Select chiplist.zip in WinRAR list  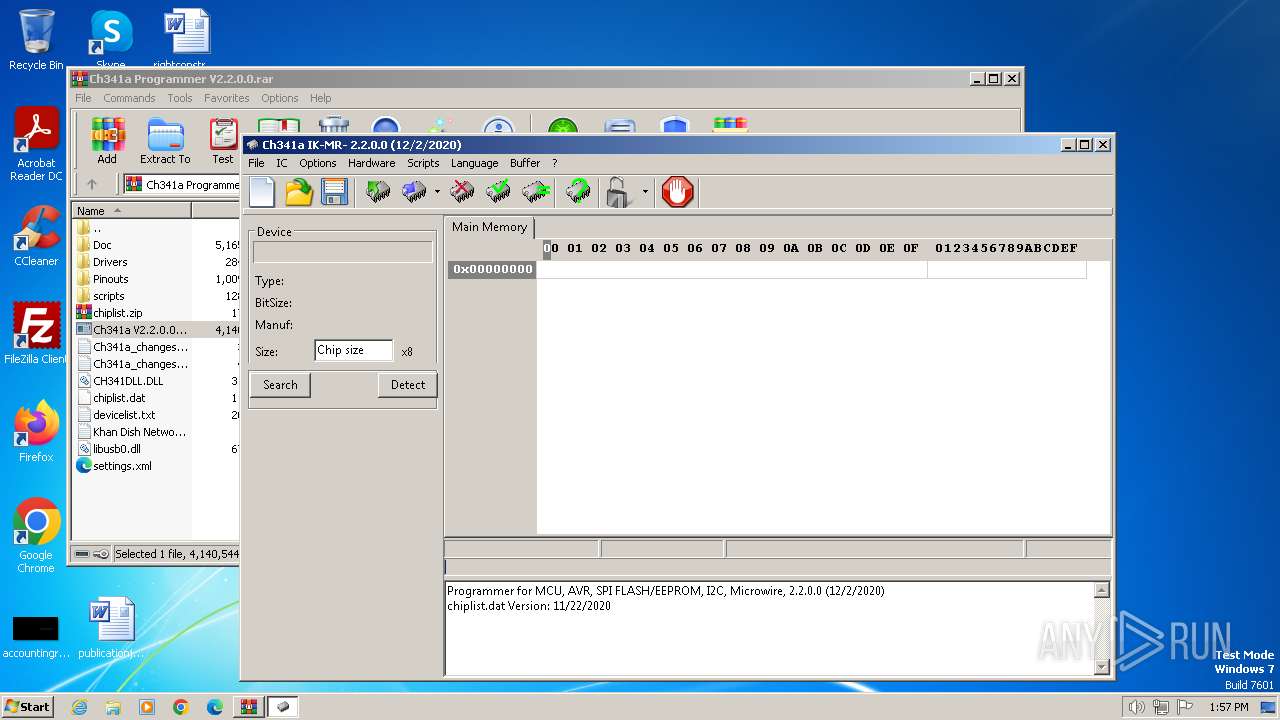coord(117,313)
